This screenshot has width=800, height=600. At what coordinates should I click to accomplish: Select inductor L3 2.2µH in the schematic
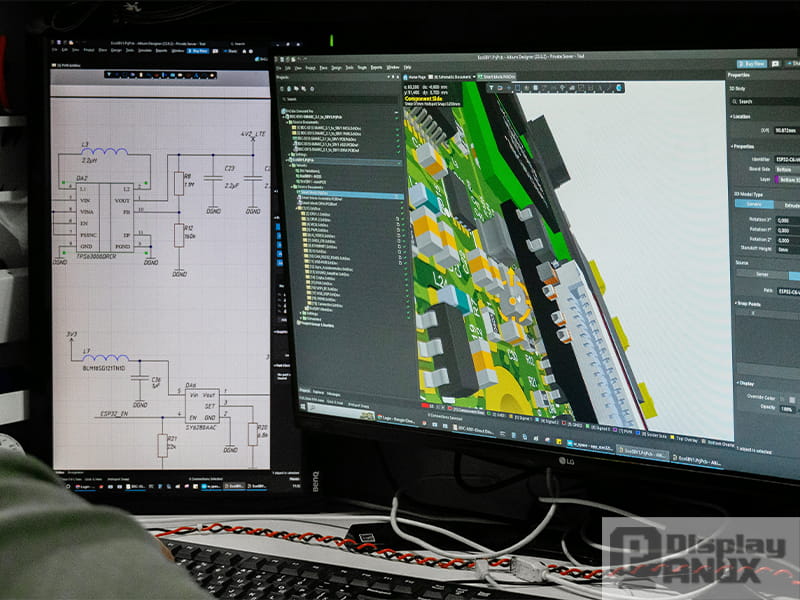pyautogui.click(x=104, y=151)
